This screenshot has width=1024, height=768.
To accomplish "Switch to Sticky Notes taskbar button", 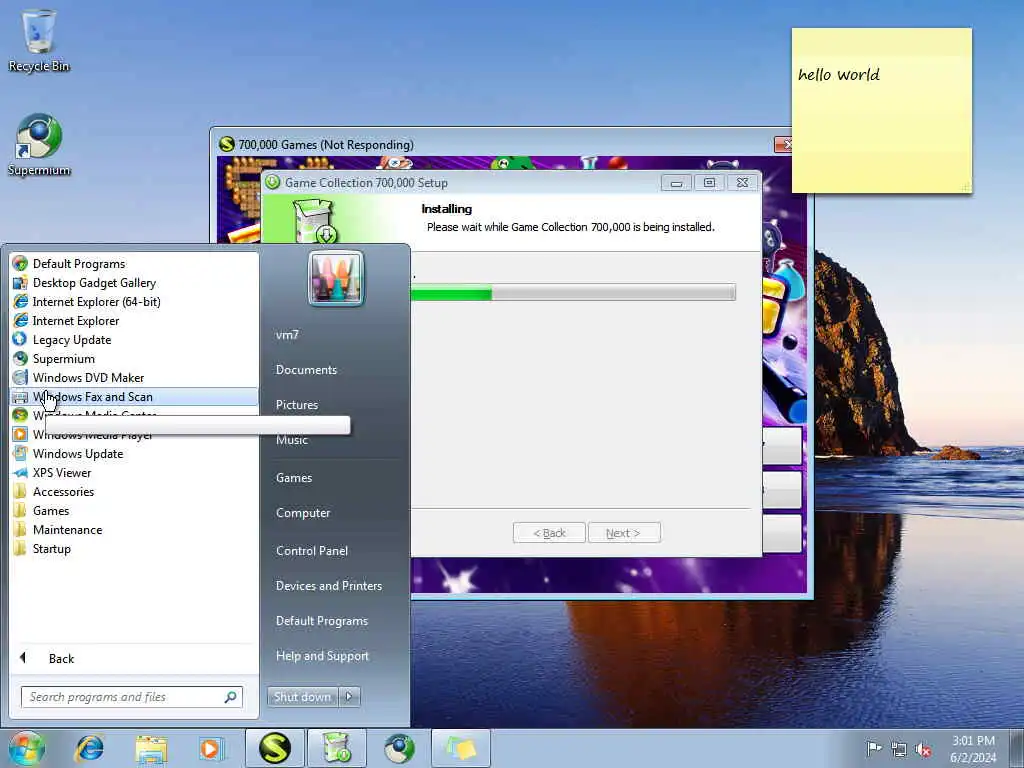I will click(461, 748).
